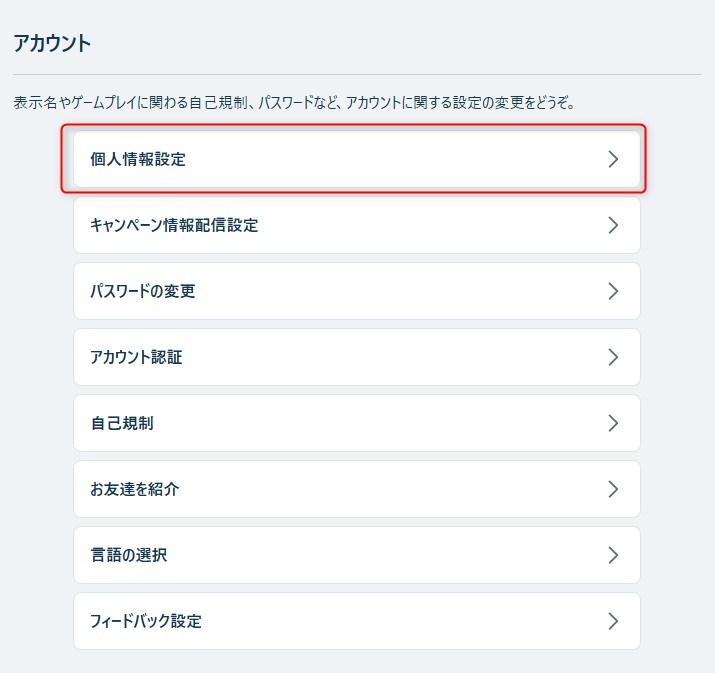Image resolution: width=715 pixels, height=673 pixels.
Task: Expand 言語の選択 via its chevron
Action: tap(613, 555)
